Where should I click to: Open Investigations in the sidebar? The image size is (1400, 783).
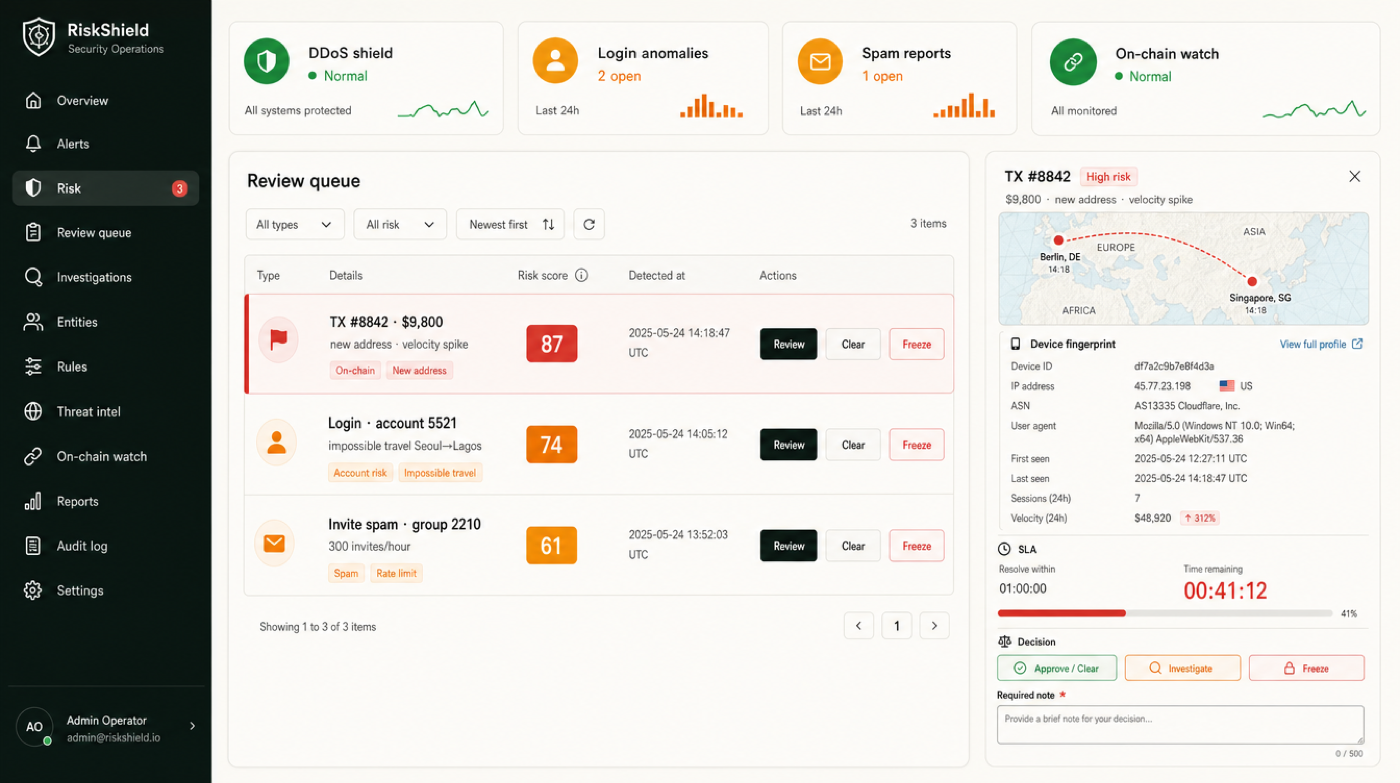(106, 277)
